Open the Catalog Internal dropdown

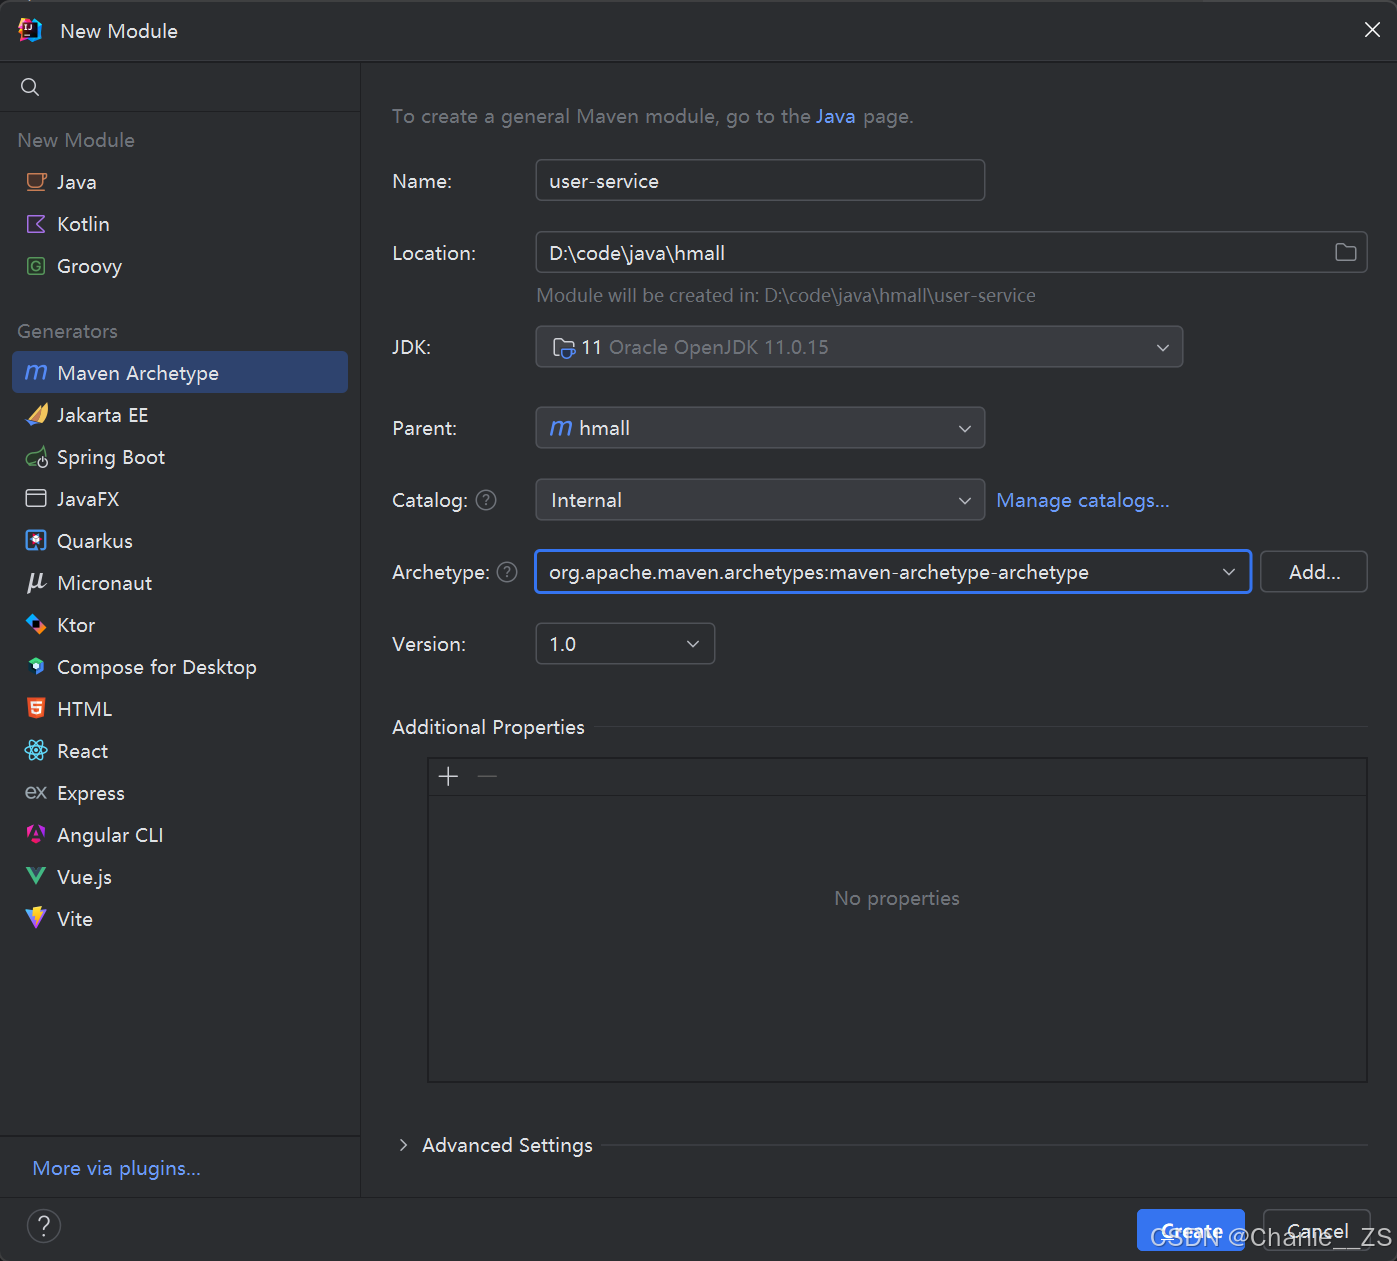760,500
